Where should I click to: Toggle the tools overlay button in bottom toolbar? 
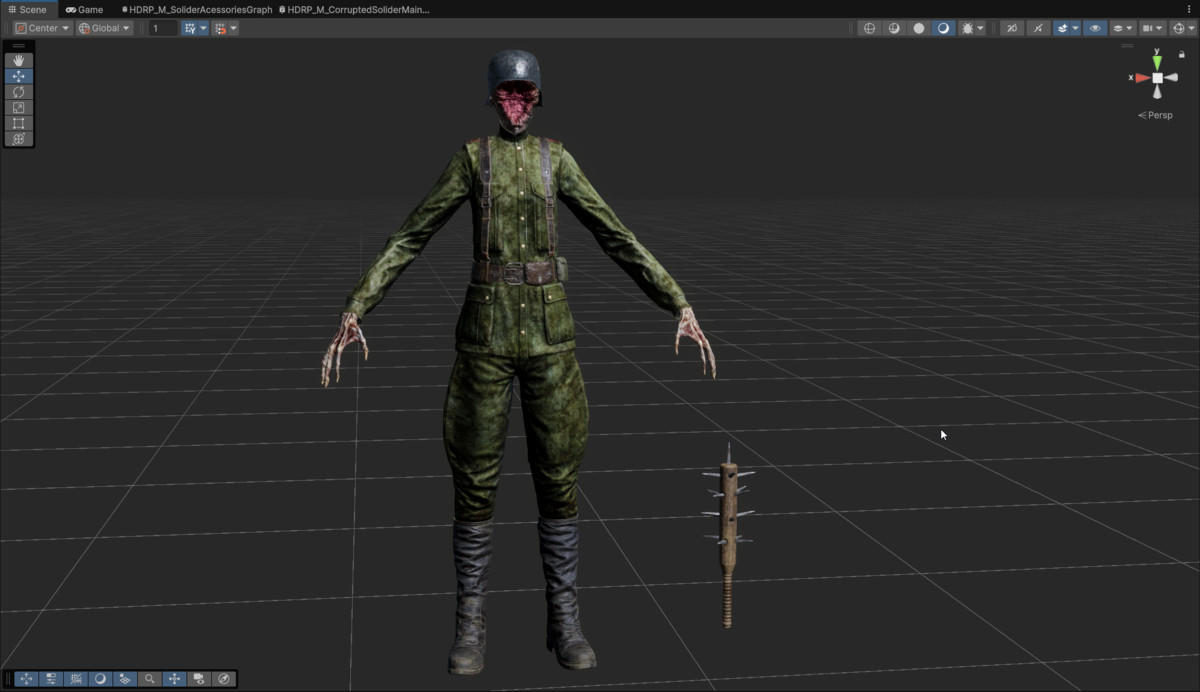[26, 679]
